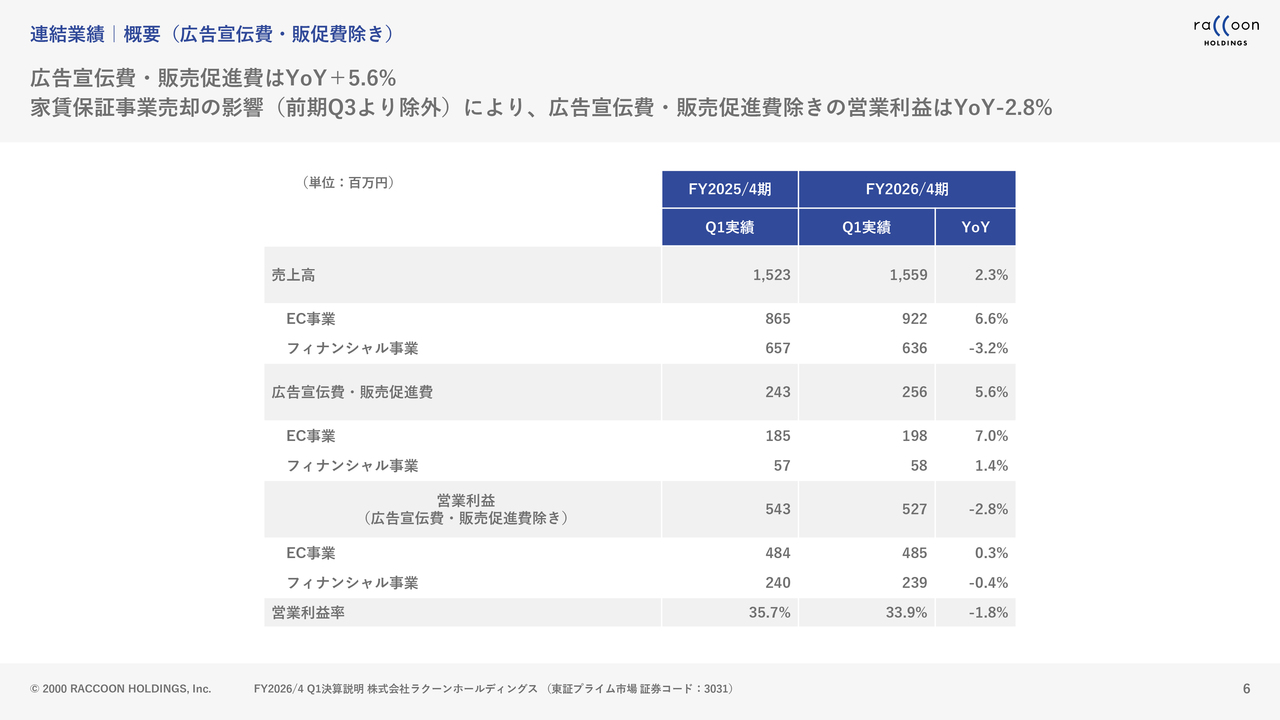Click the EC profit value 485

tap(914, 553)
